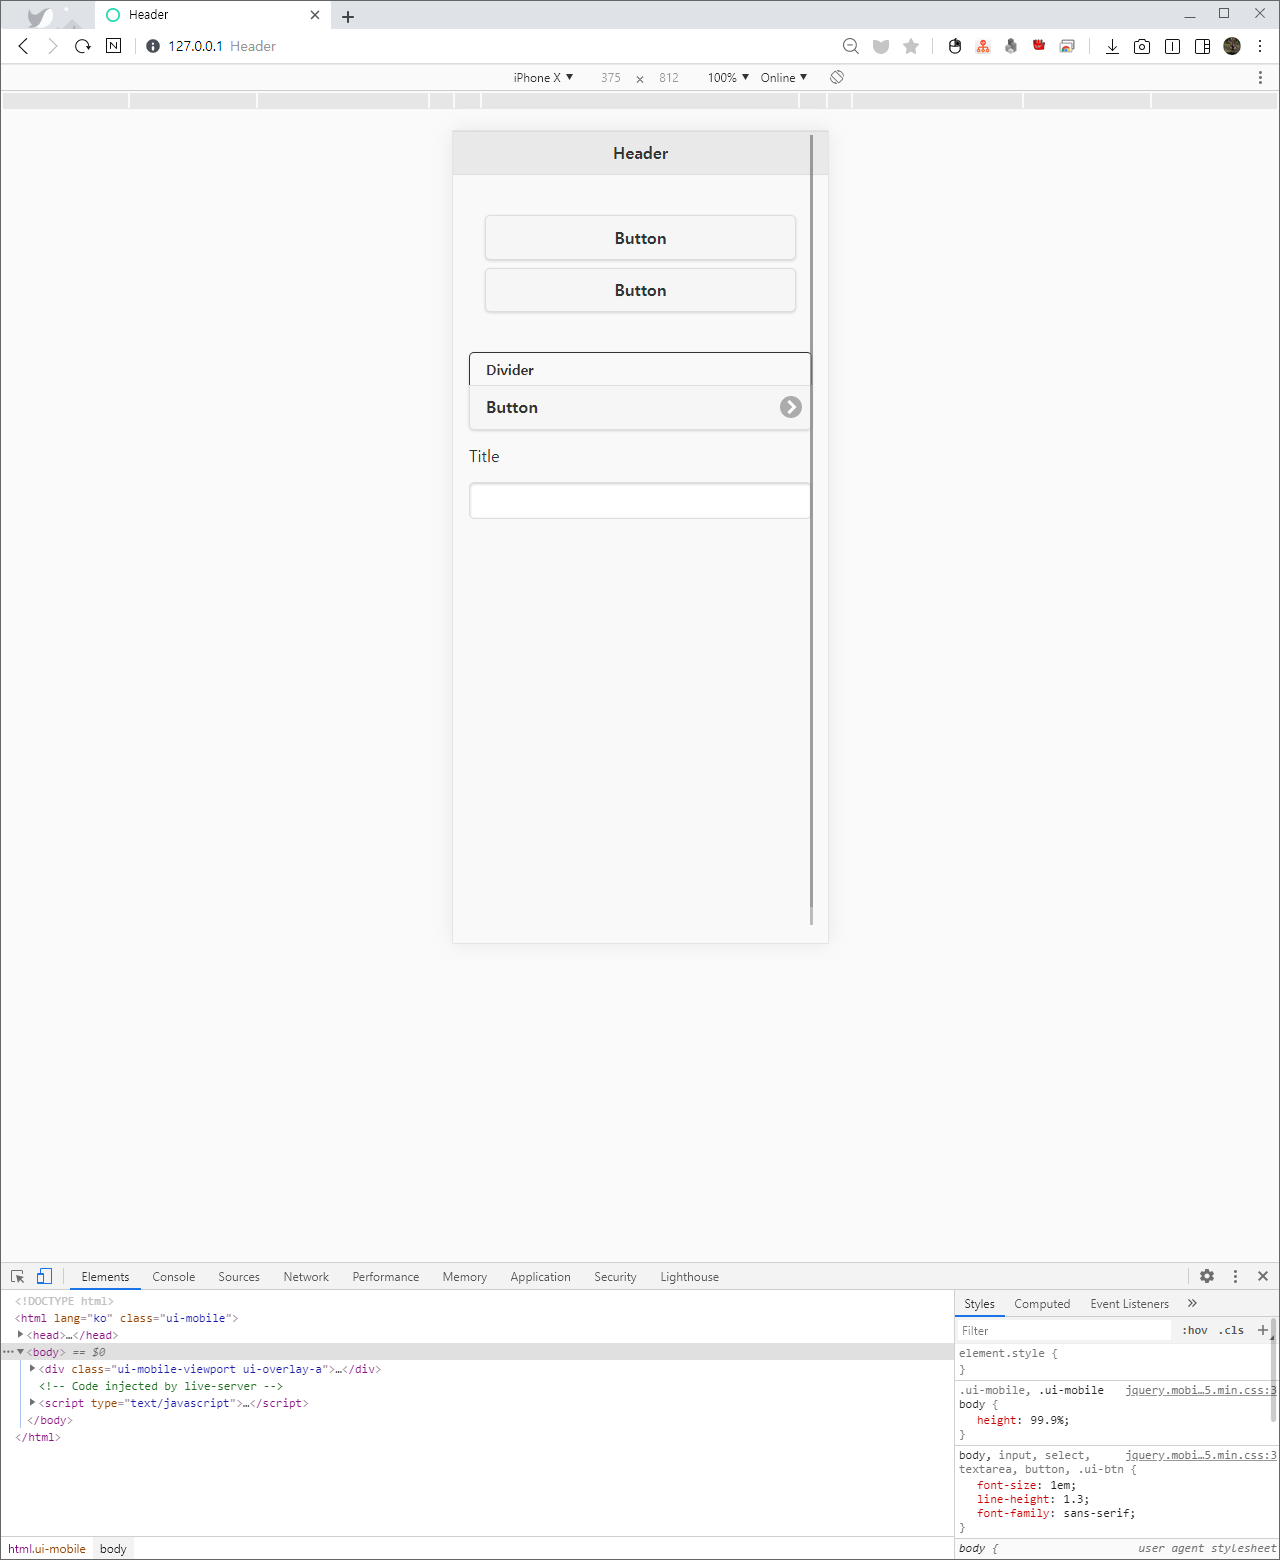Toggle the :hov element state panel
The image size is (1280, 1560).
[x=1195, y=1330]
